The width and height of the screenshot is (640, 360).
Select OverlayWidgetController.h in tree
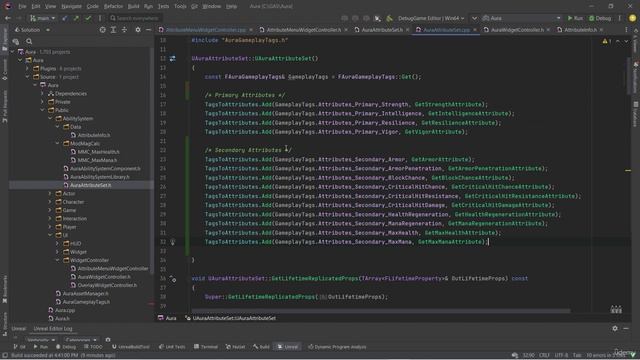tap(107, 285)
